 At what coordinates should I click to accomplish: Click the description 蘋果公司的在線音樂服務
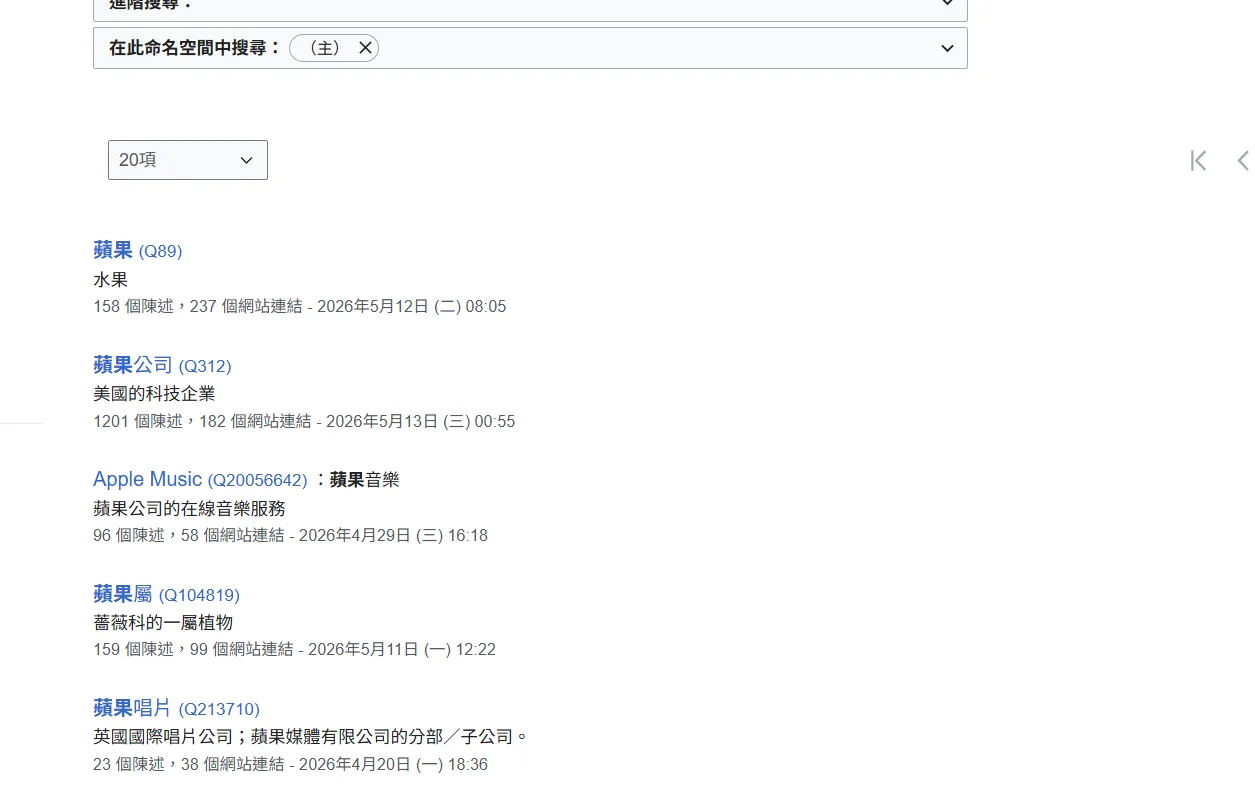tap(189, 508)
